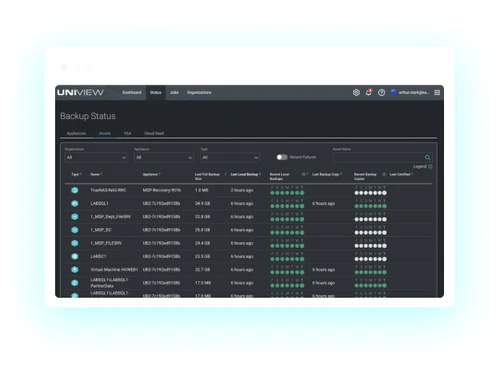Click the user avatar icon
The image size is (500, 375).
[x=394, y=92]
